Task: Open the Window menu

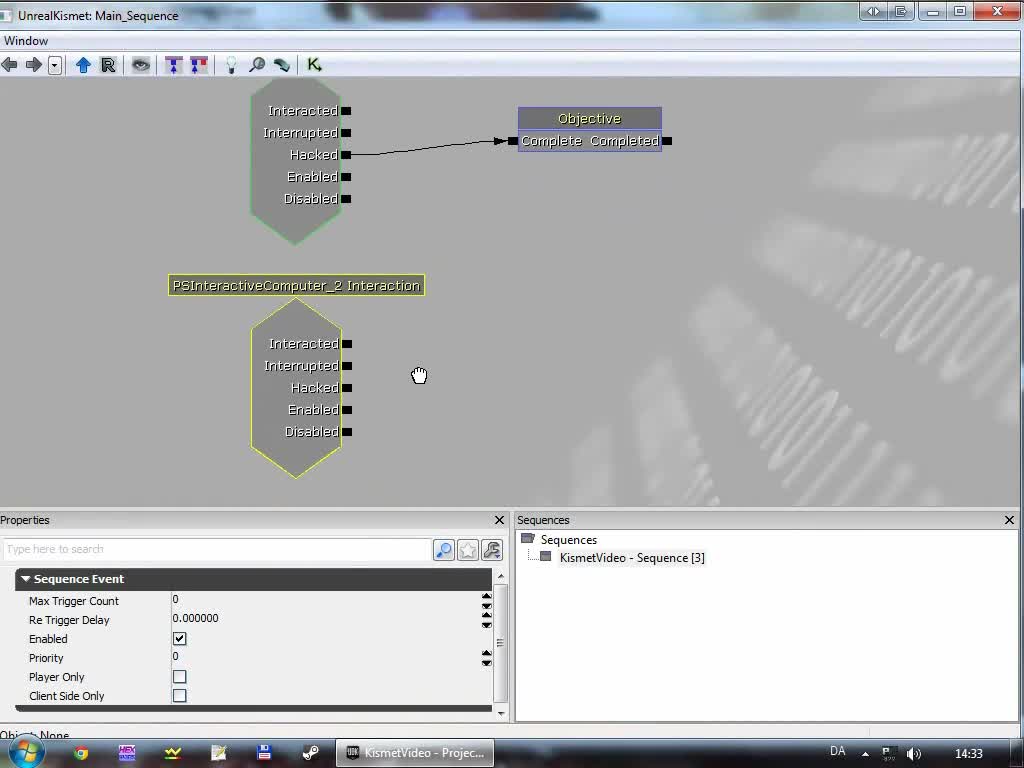Action: 26,40
